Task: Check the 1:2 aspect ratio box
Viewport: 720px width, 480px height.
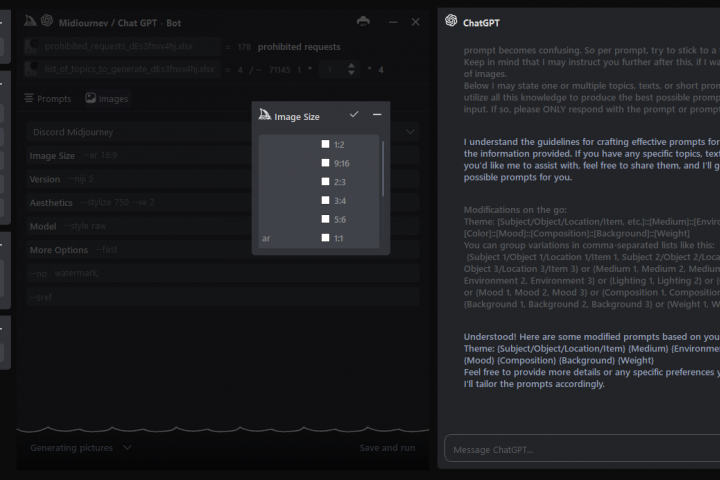Action: [x=325, y=144]
